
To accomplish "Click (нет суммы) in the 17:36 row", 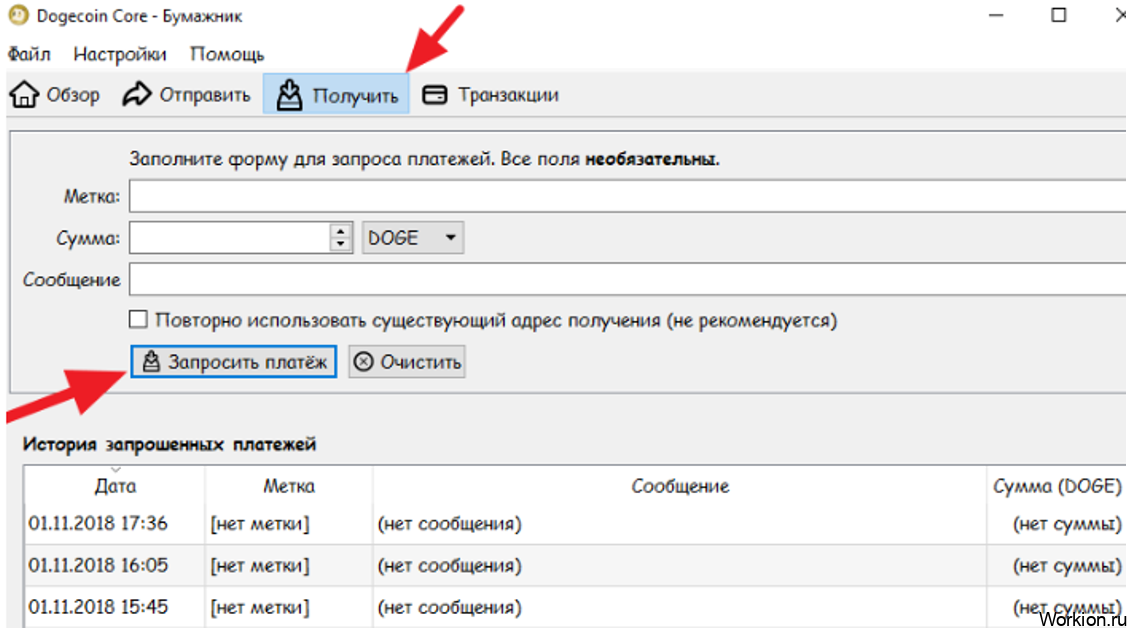I will pyautogui.click(x=1067, y=524).
